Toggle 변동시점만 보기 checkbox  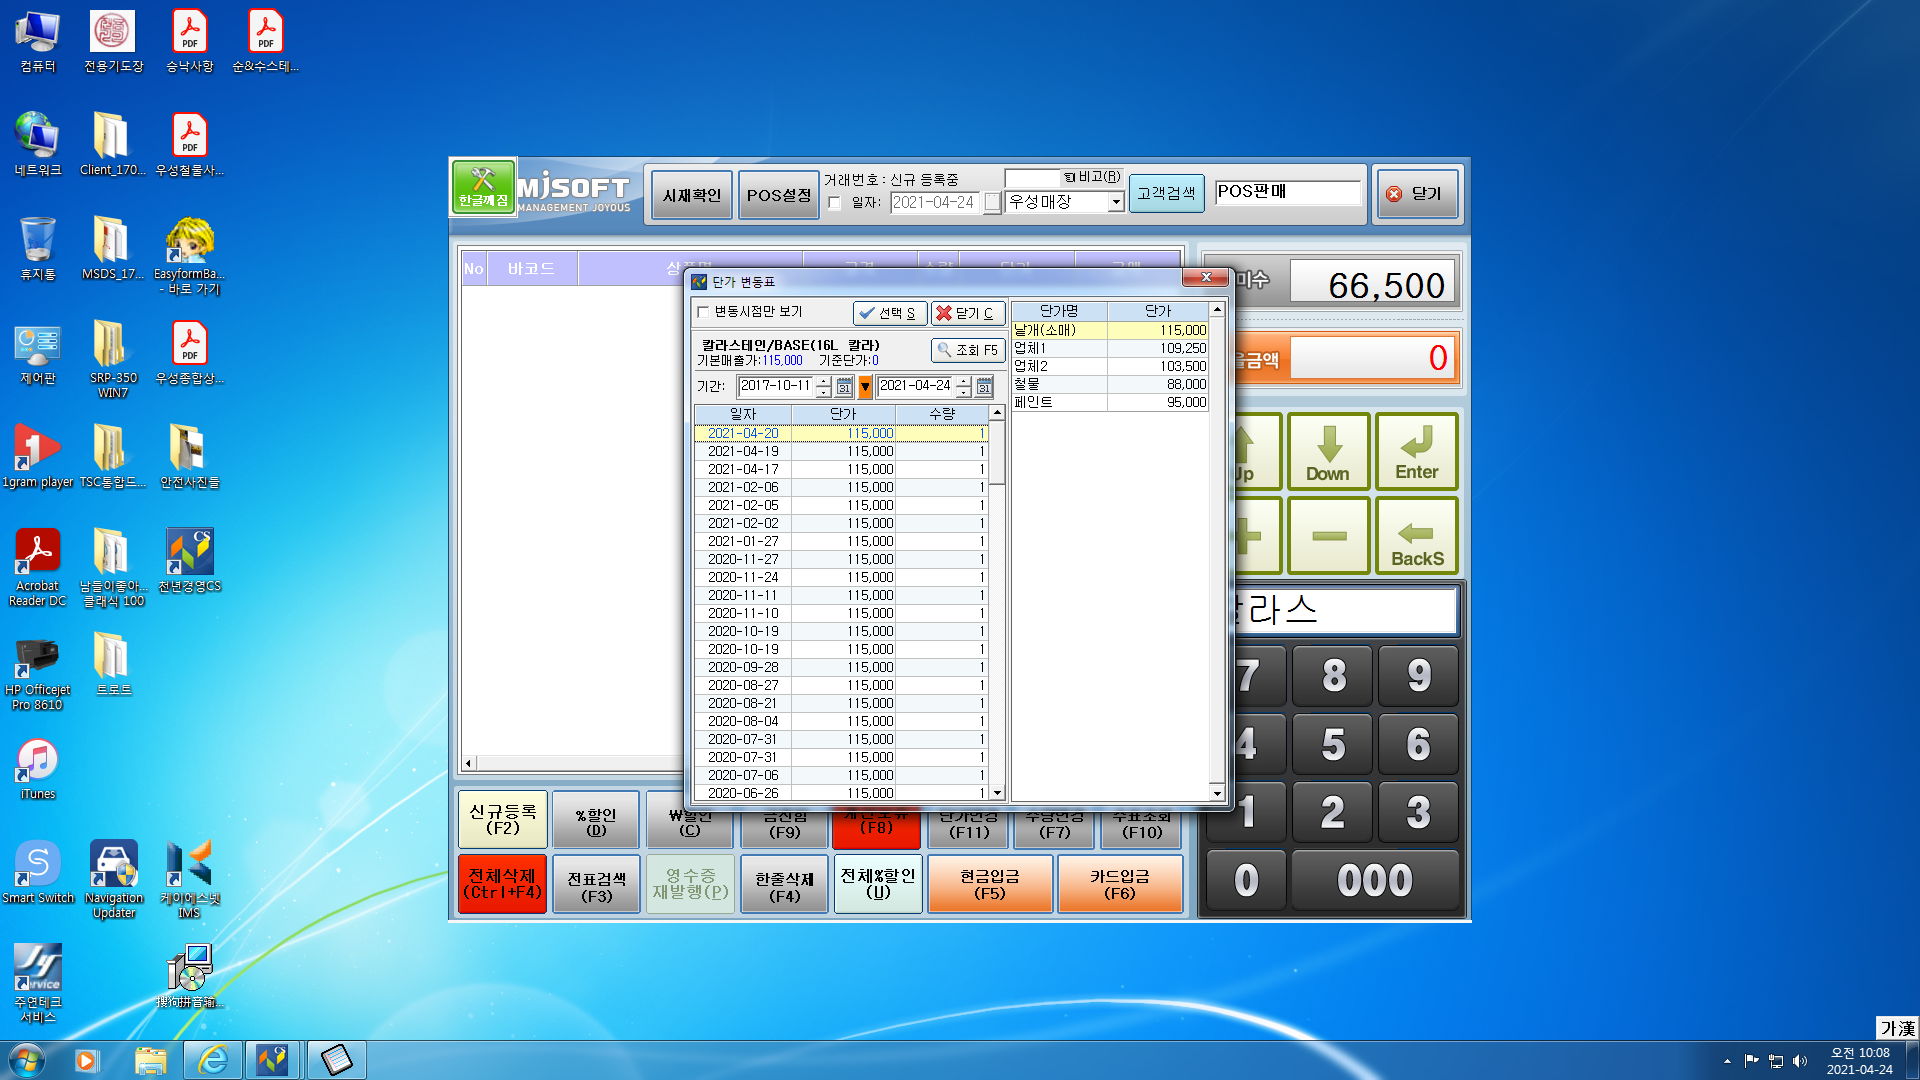703,312
